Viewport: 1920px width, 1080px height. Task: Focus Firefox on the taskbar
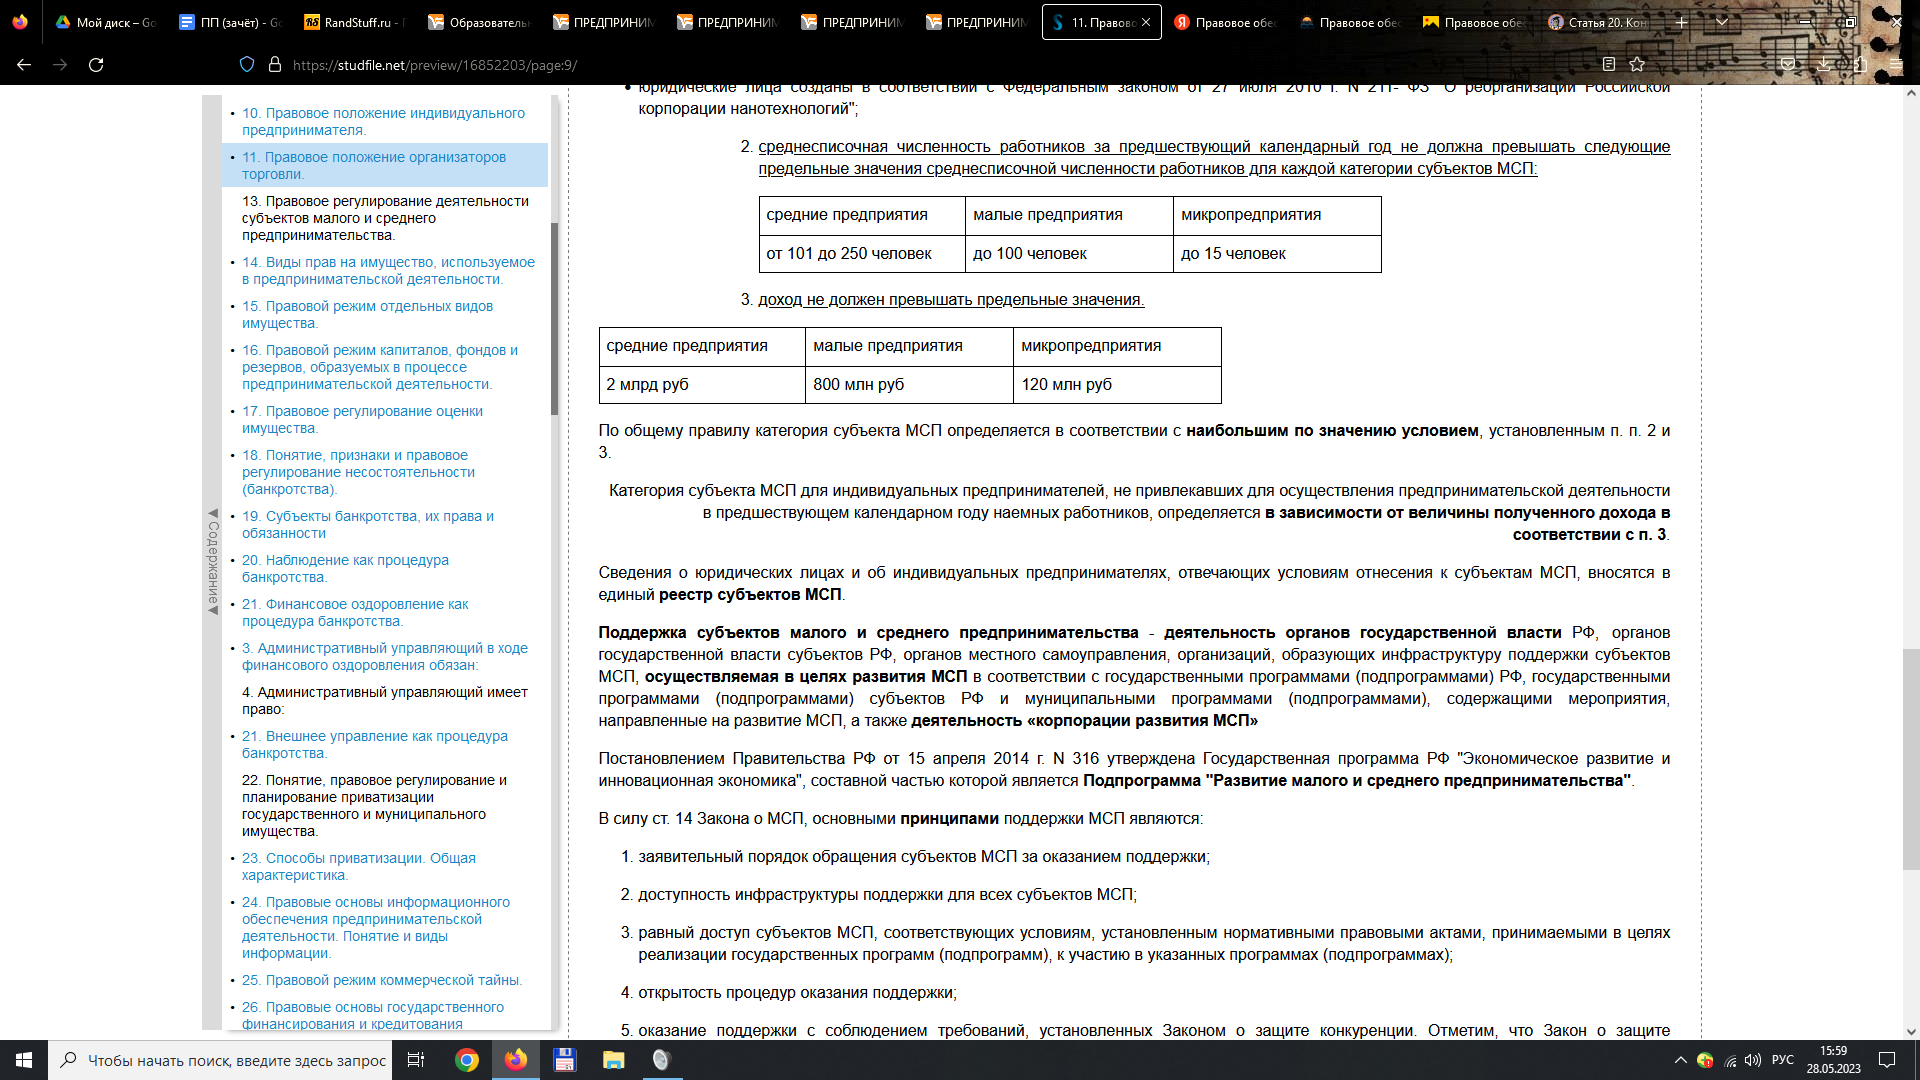coord(516,1060)
